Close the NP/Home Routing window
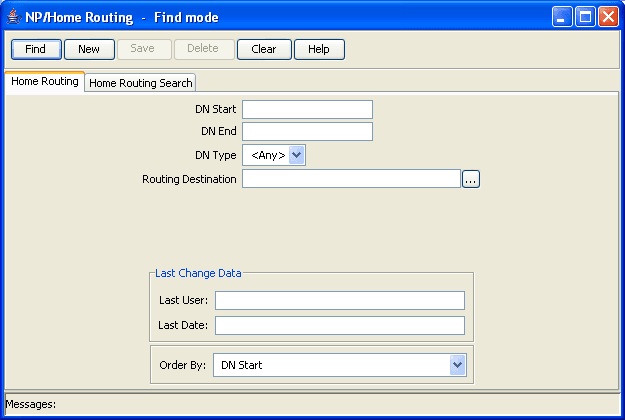This screenshot has height=420, width=625. tap(608, 17)
